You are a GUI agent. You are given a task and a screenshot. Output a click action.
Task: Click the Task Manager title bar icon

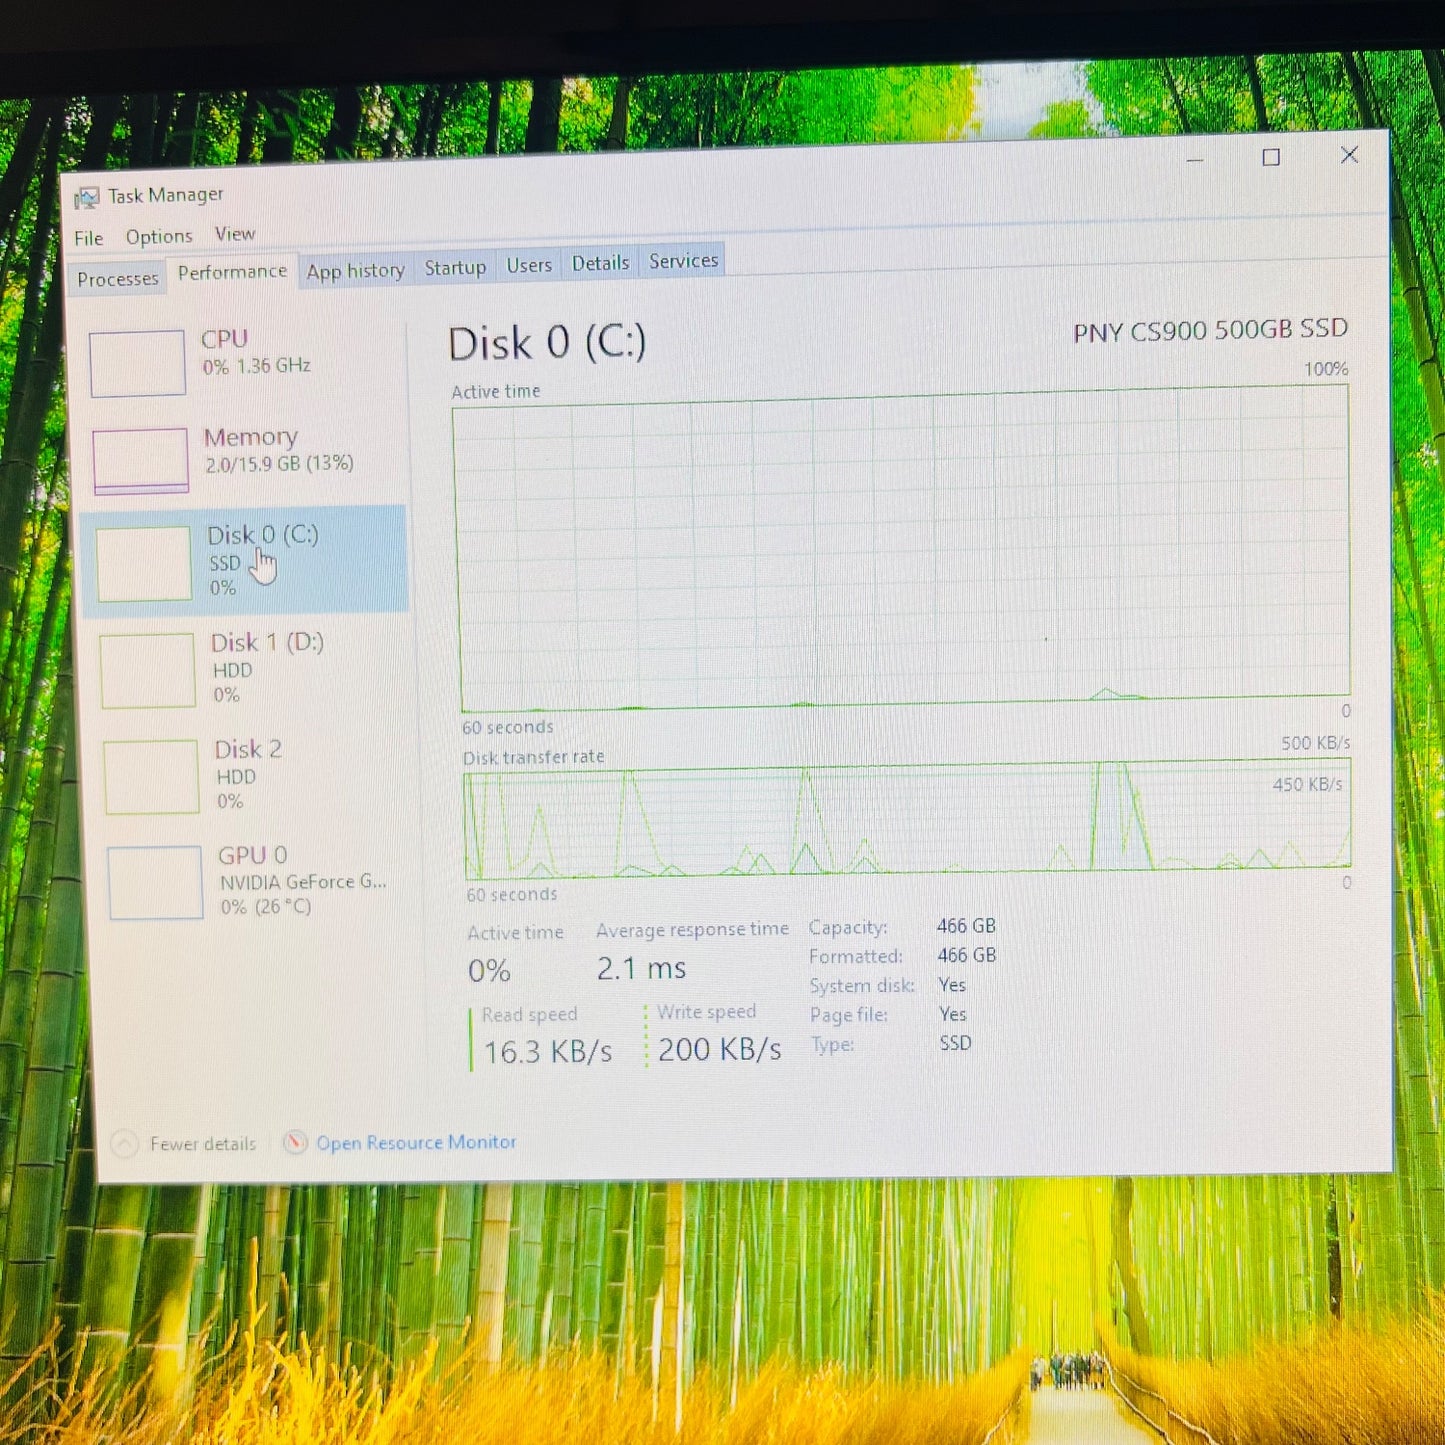tap(88, 194)
